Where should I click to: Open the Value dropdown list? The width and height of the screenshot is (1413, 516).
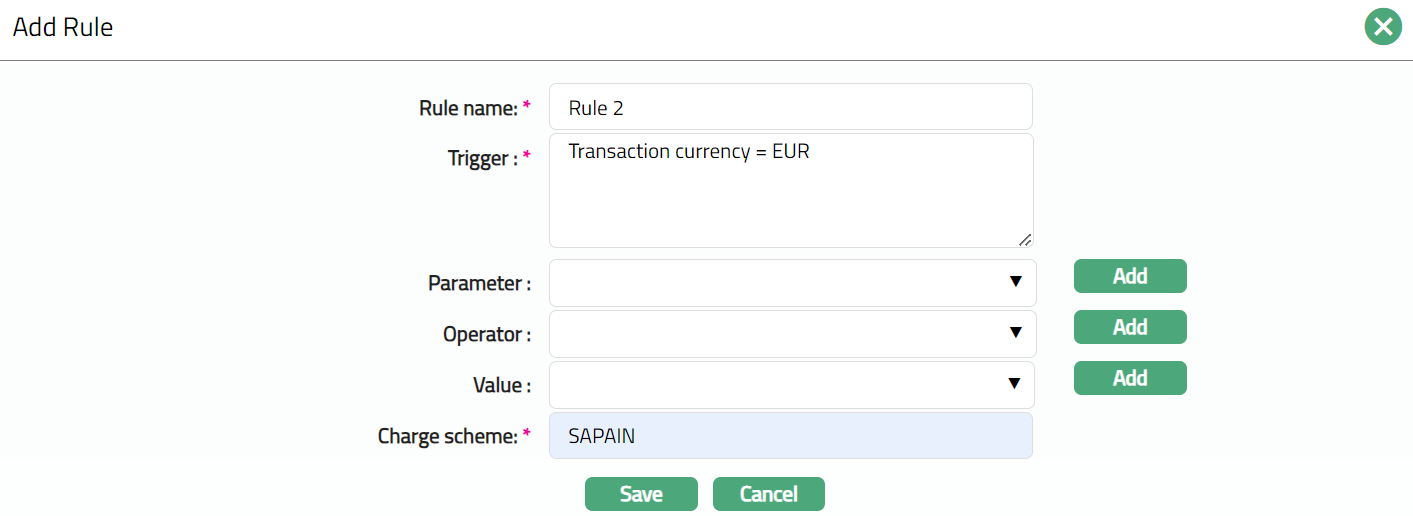[x=792, y=385]
